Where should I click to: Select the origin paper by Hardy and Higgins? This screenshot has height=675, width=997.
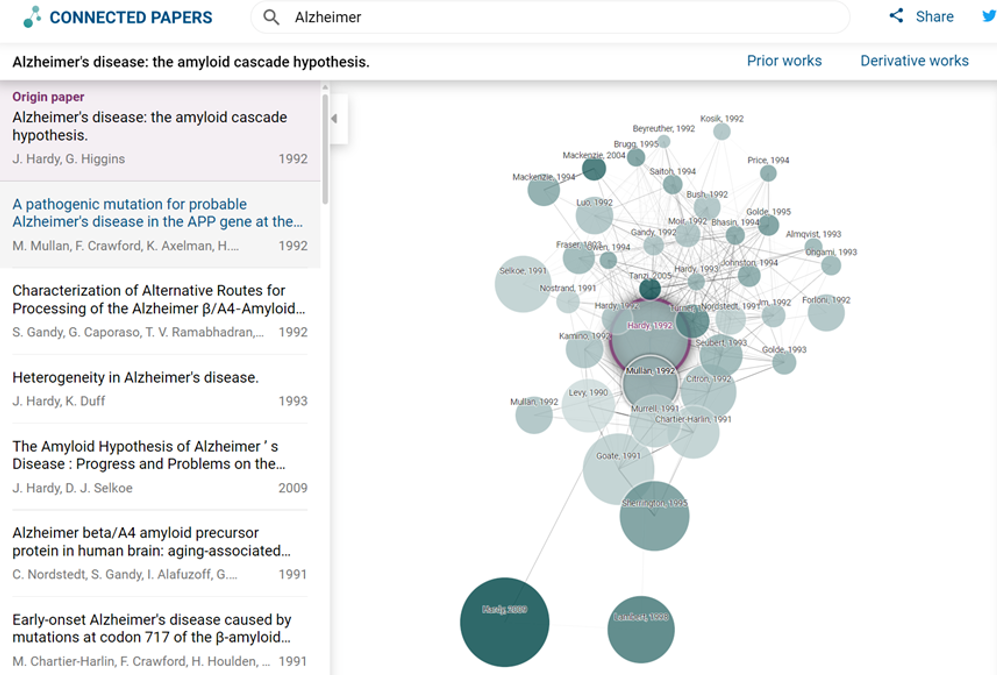(160, 127)
